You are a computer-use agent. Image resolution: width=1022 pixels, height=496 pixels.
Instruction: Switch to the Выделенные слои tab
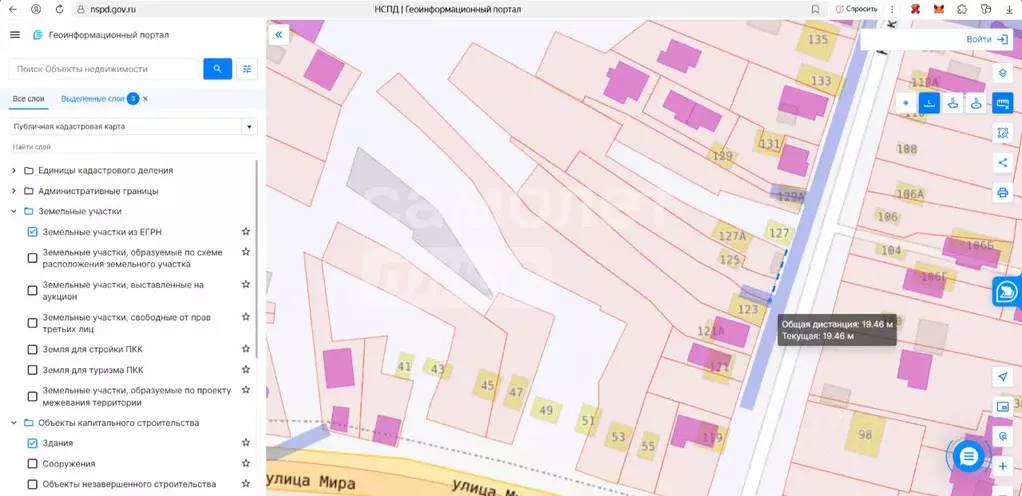tap(92, 98)
